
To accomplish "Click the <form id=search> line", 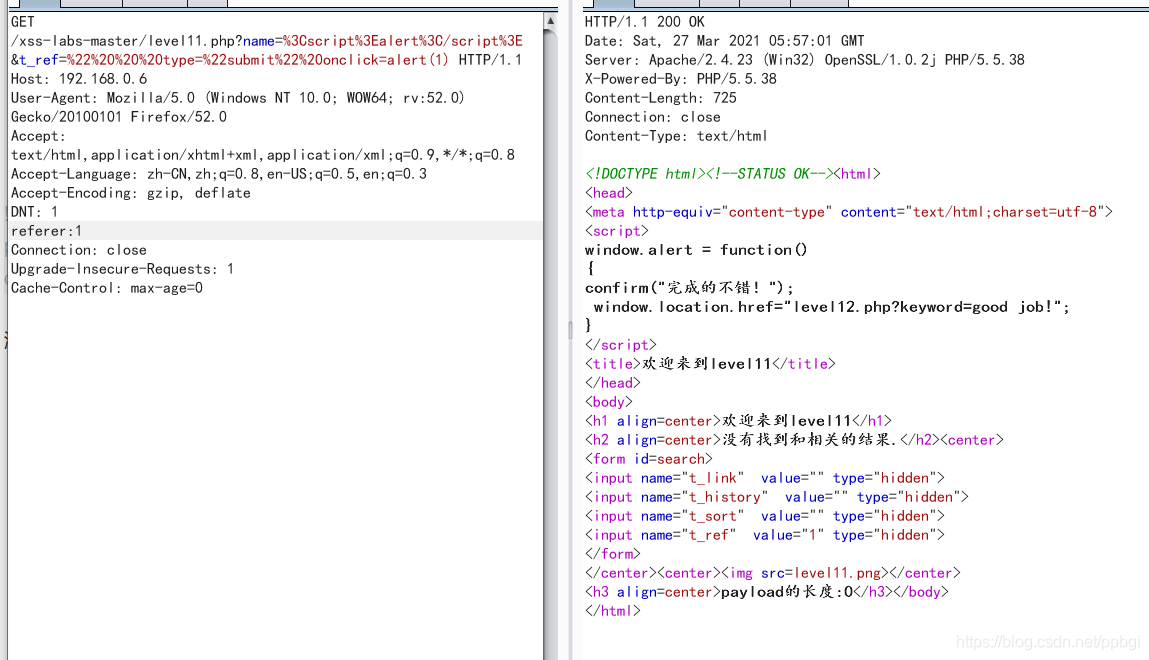I will click(649, 460).
